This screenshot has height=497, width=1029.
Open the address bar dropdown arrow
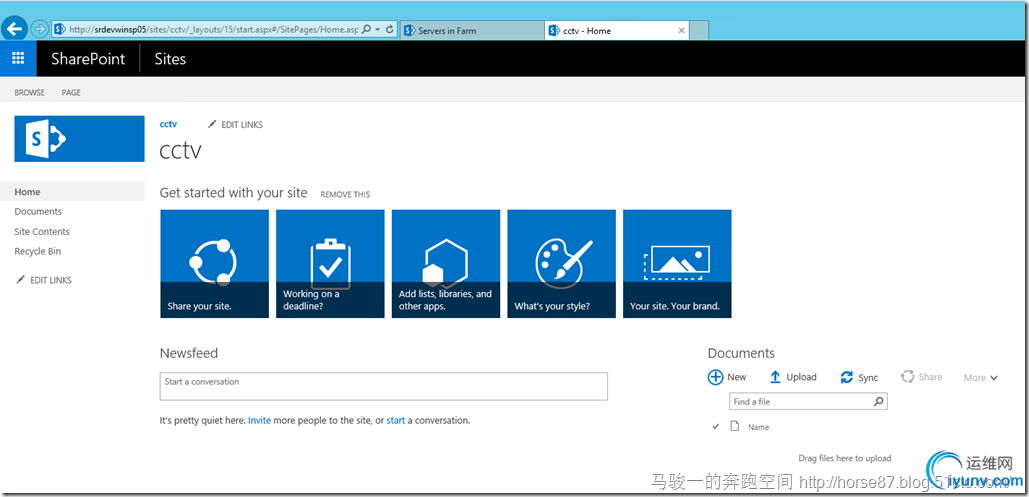coord(378,30)
